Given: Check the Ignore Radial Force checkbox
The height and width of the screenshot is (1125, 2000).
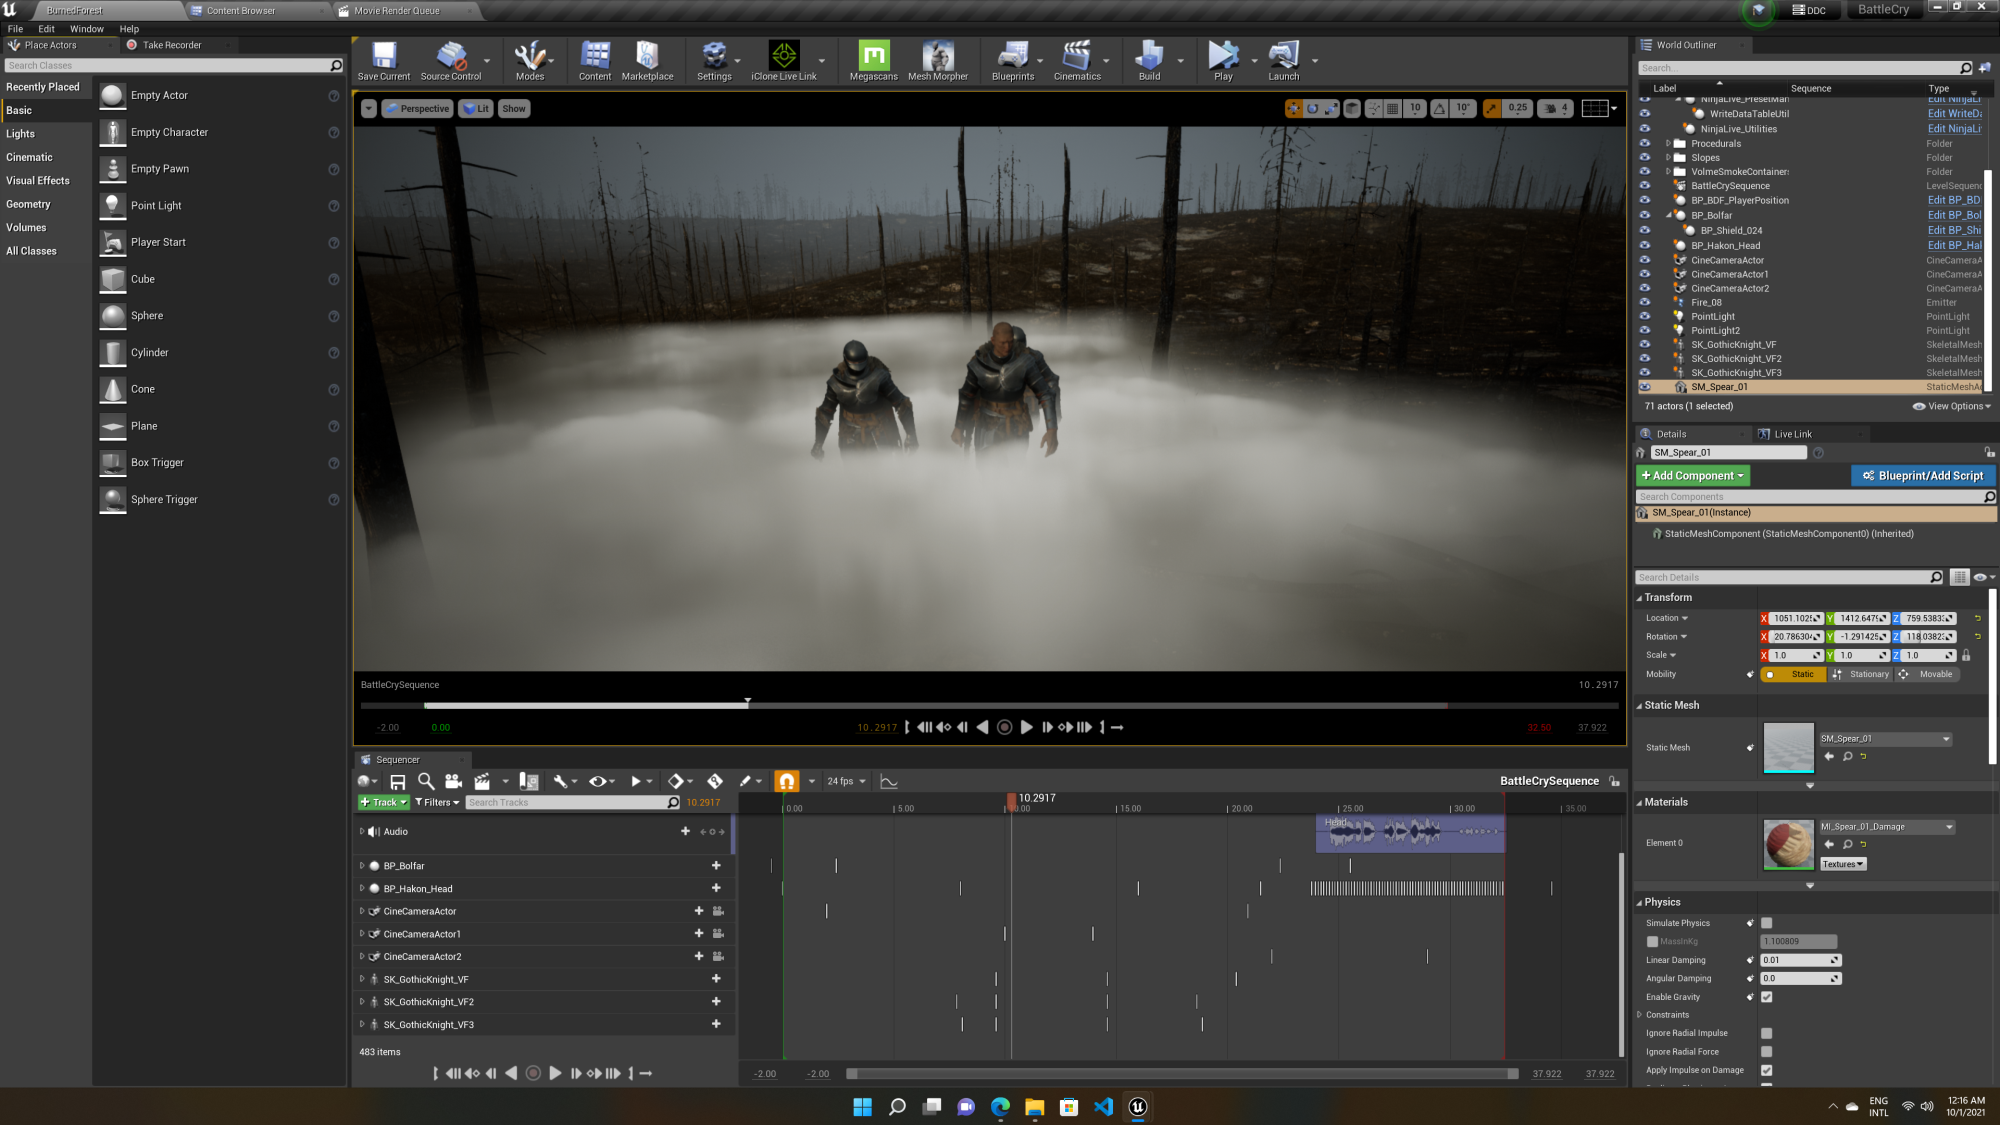Looking at the screenshot, I should 1766,1052.
